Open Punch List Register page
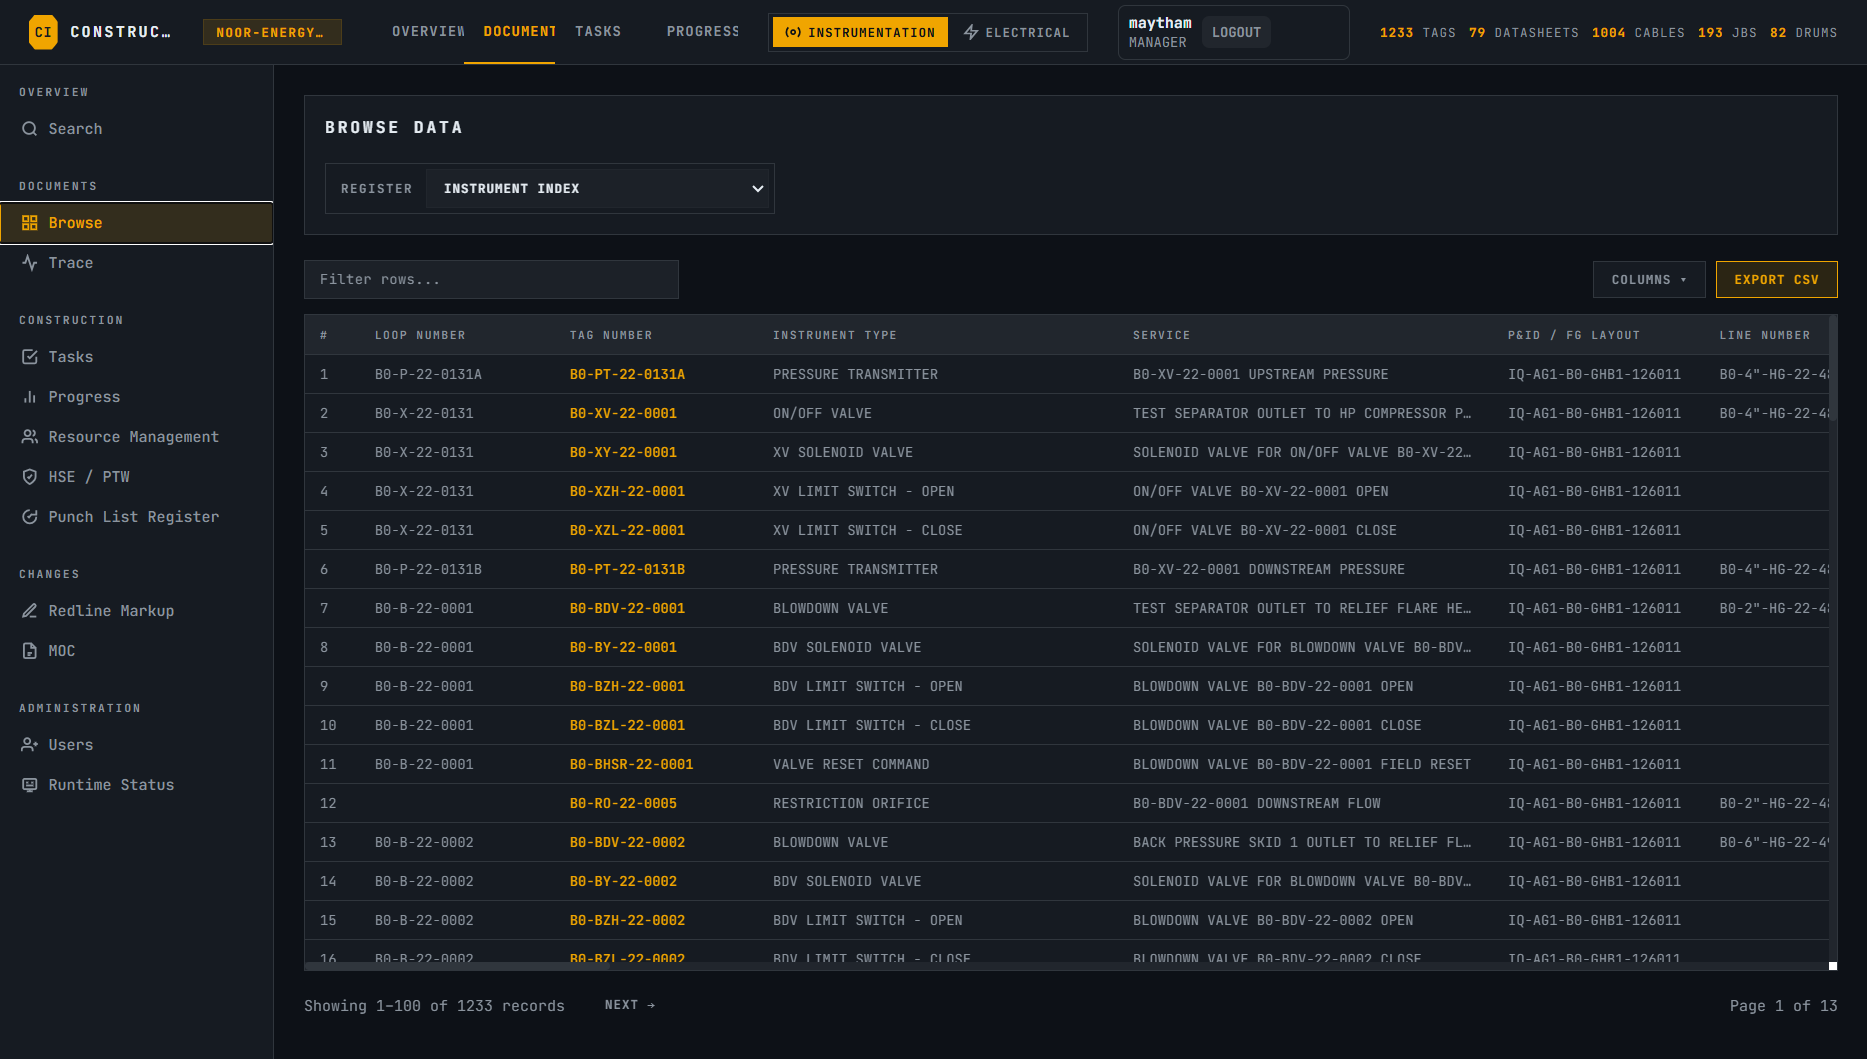Viewport: 1867px width, 1059px height. click(137, 517)
